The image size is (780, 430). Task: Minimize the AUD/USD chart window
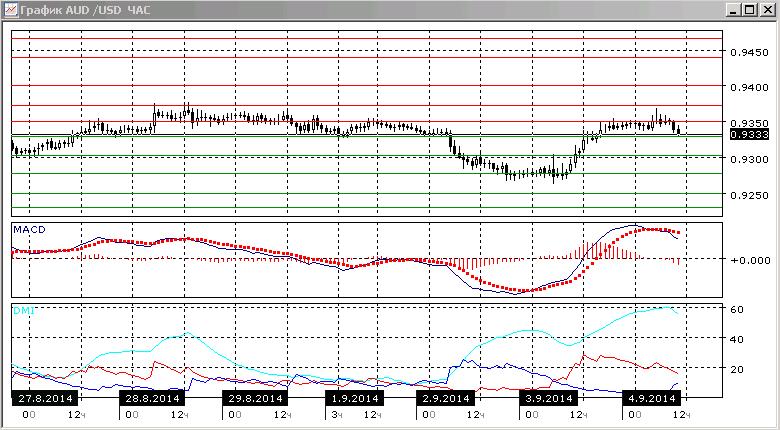734,9
